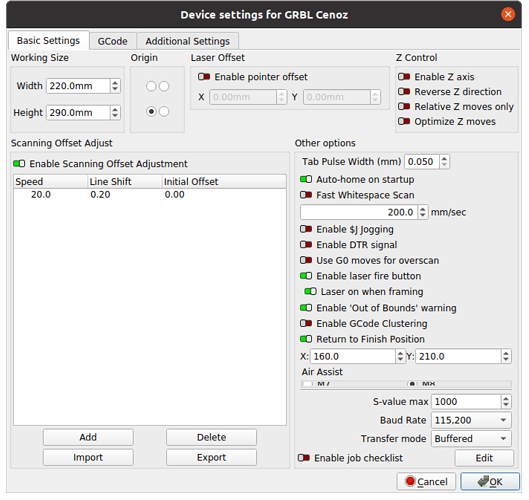529x500 pixels.
Task: Adjust finish position X stepper
Action: tap(400, 357)
